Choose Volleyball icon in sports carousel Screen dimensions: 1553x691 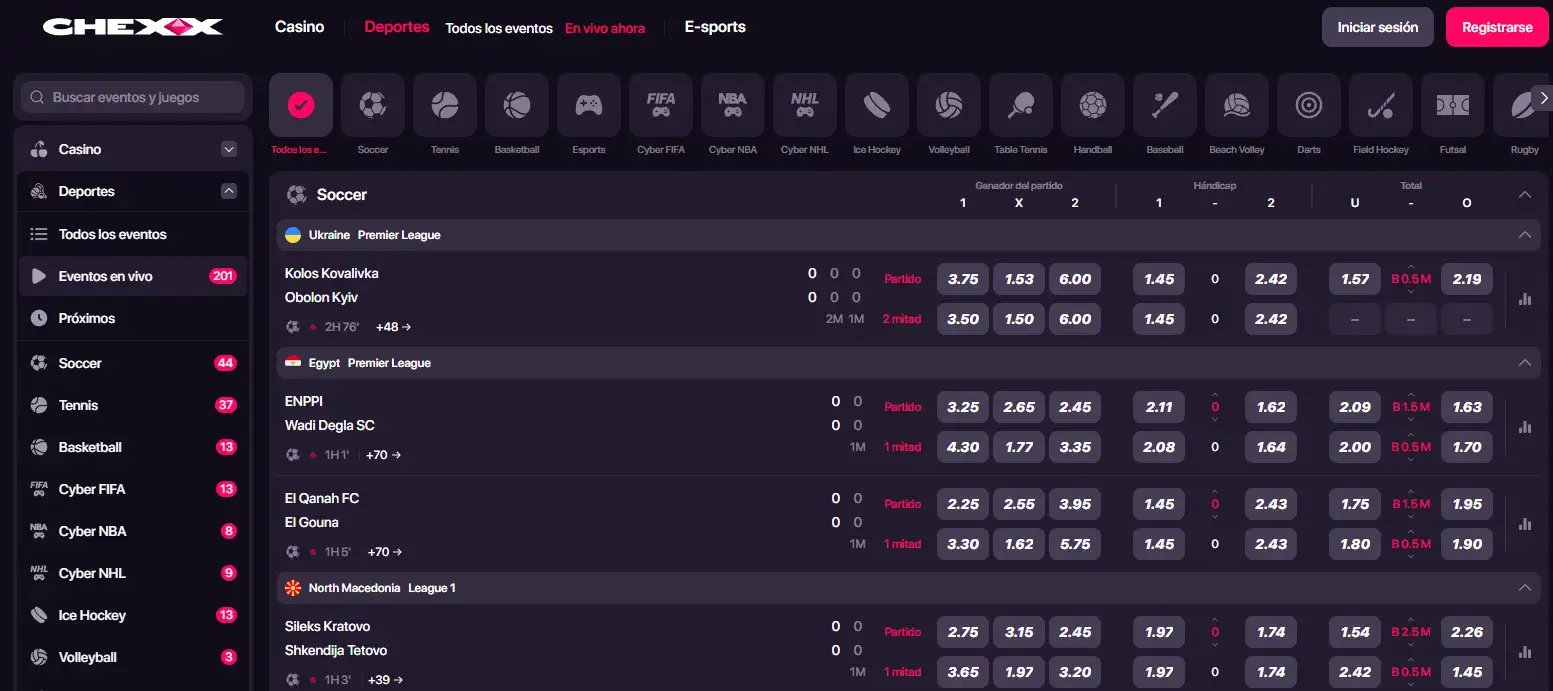949,105
